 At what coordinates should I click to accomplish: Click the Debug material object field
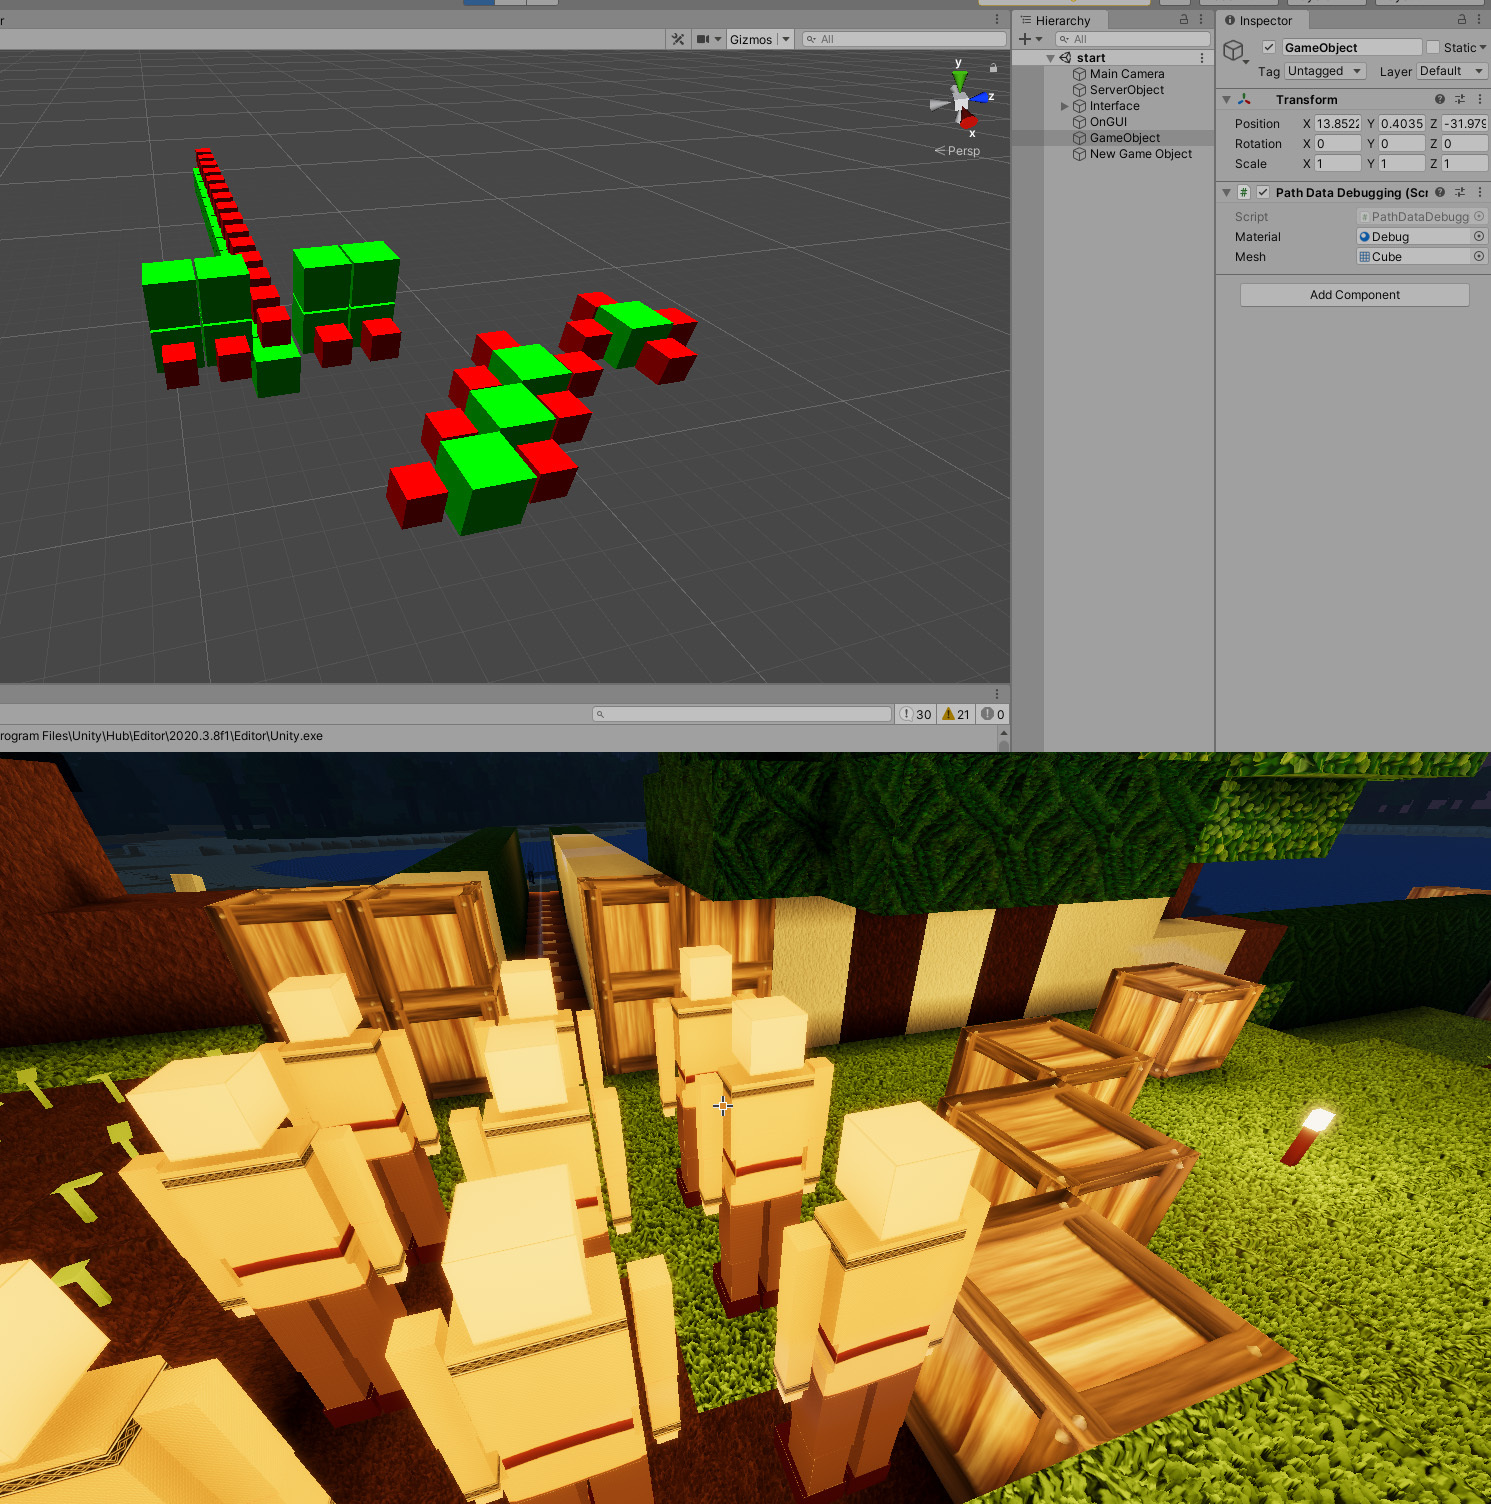[1414, 236]
